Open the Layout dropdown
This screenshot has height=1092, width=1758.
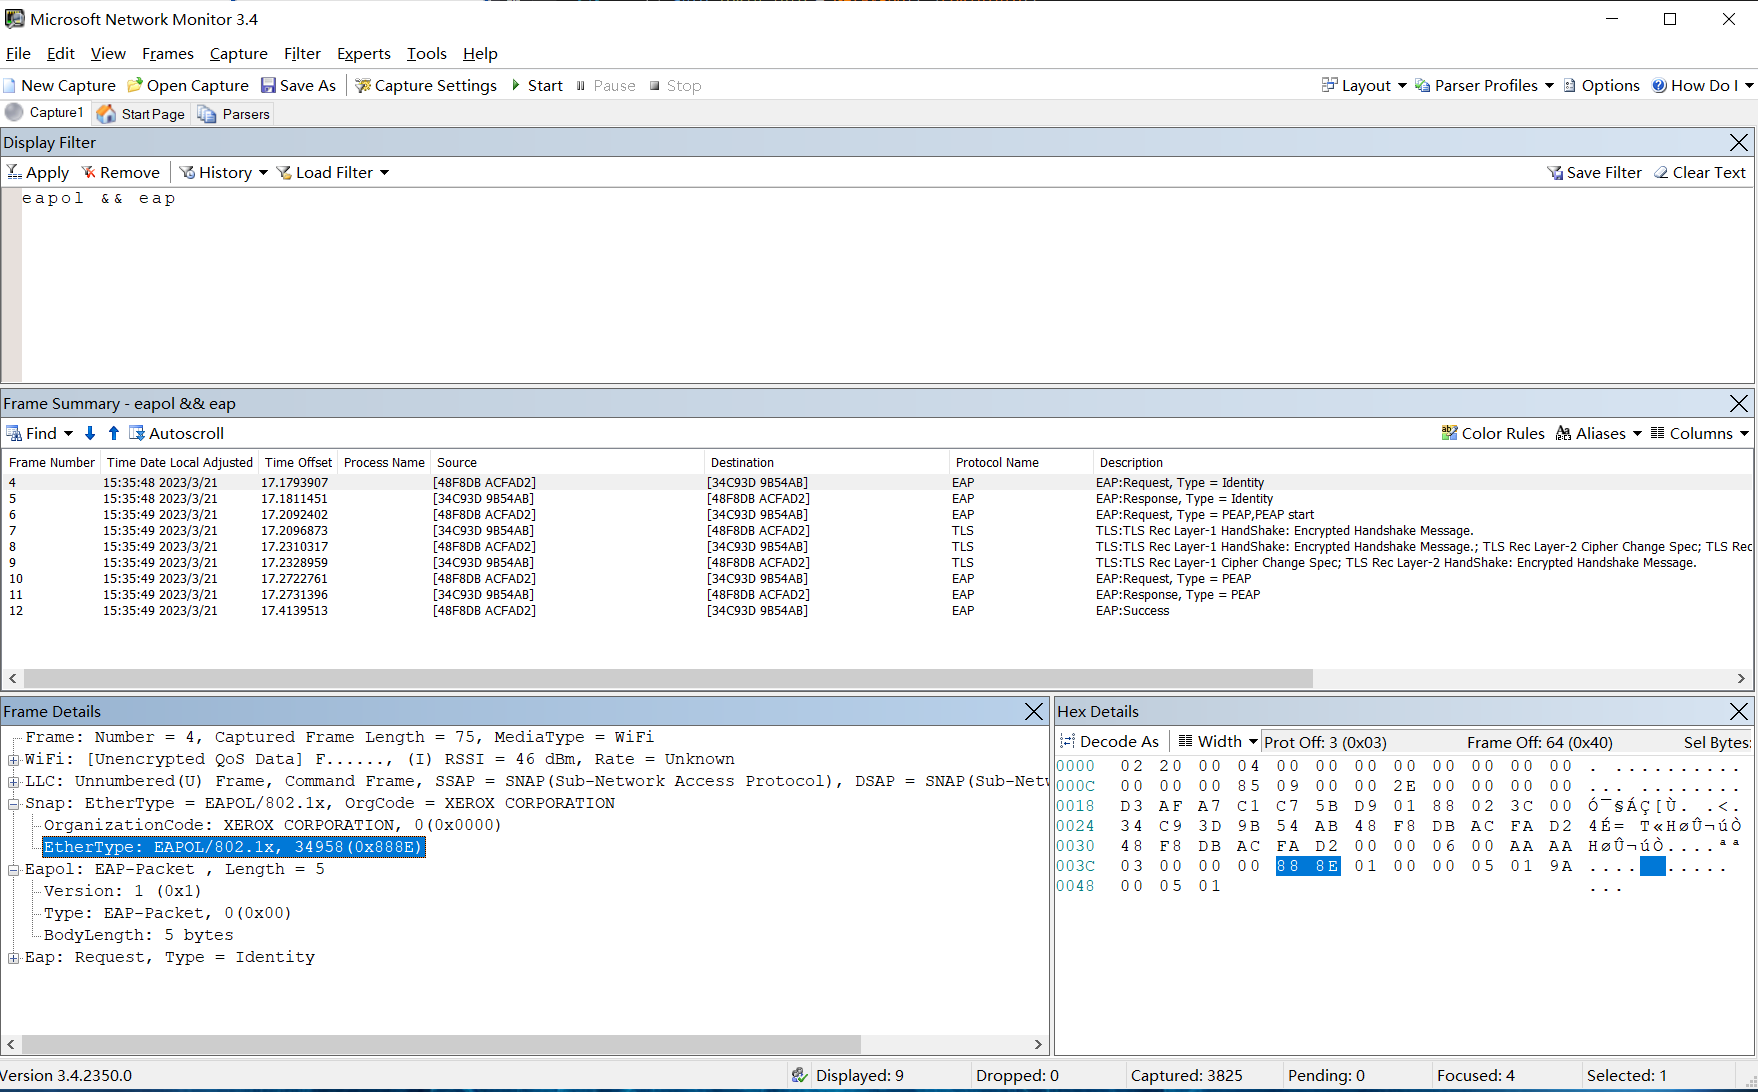tap(1364, 86)
